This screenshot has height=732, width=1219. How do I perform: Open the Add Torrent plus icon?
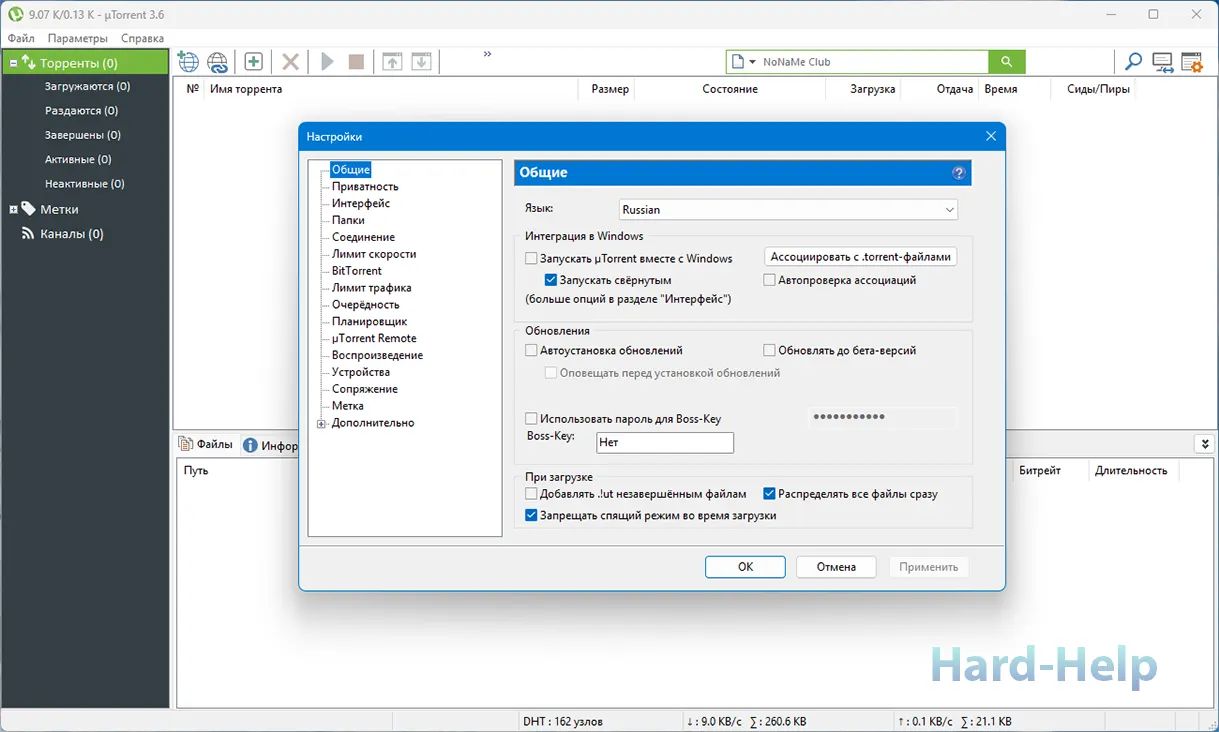(252, 61)
